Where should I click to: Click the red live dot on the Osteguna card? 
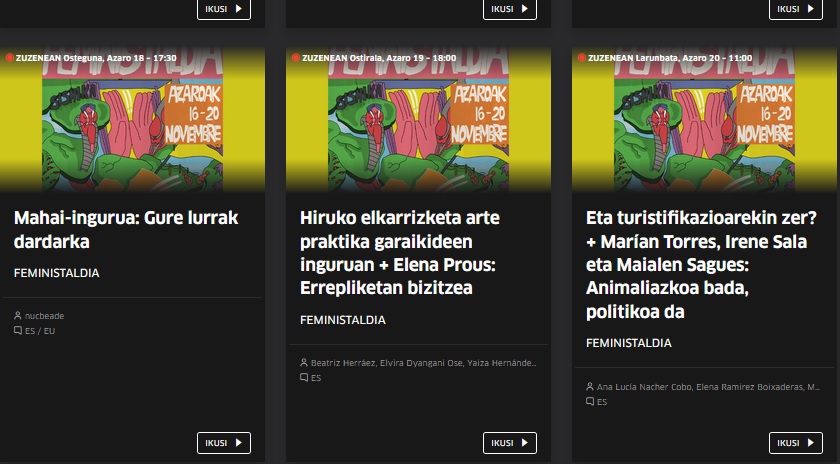click(x=10, y=58)
